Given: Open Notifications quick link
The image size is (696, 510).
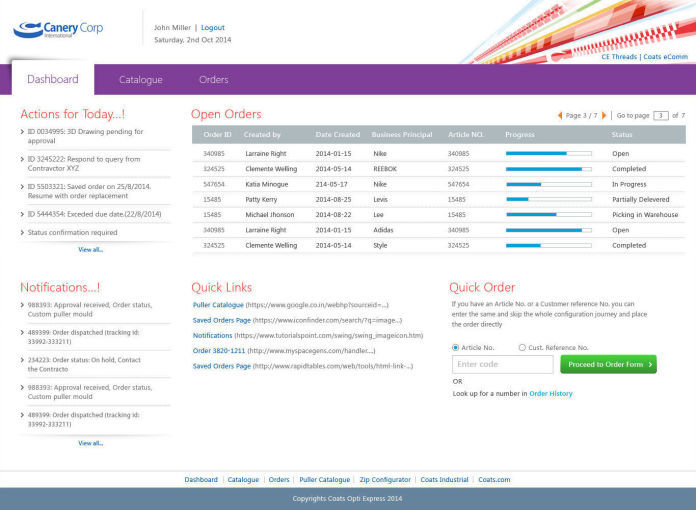Looking at the screenshot, I should click(212, 336).
